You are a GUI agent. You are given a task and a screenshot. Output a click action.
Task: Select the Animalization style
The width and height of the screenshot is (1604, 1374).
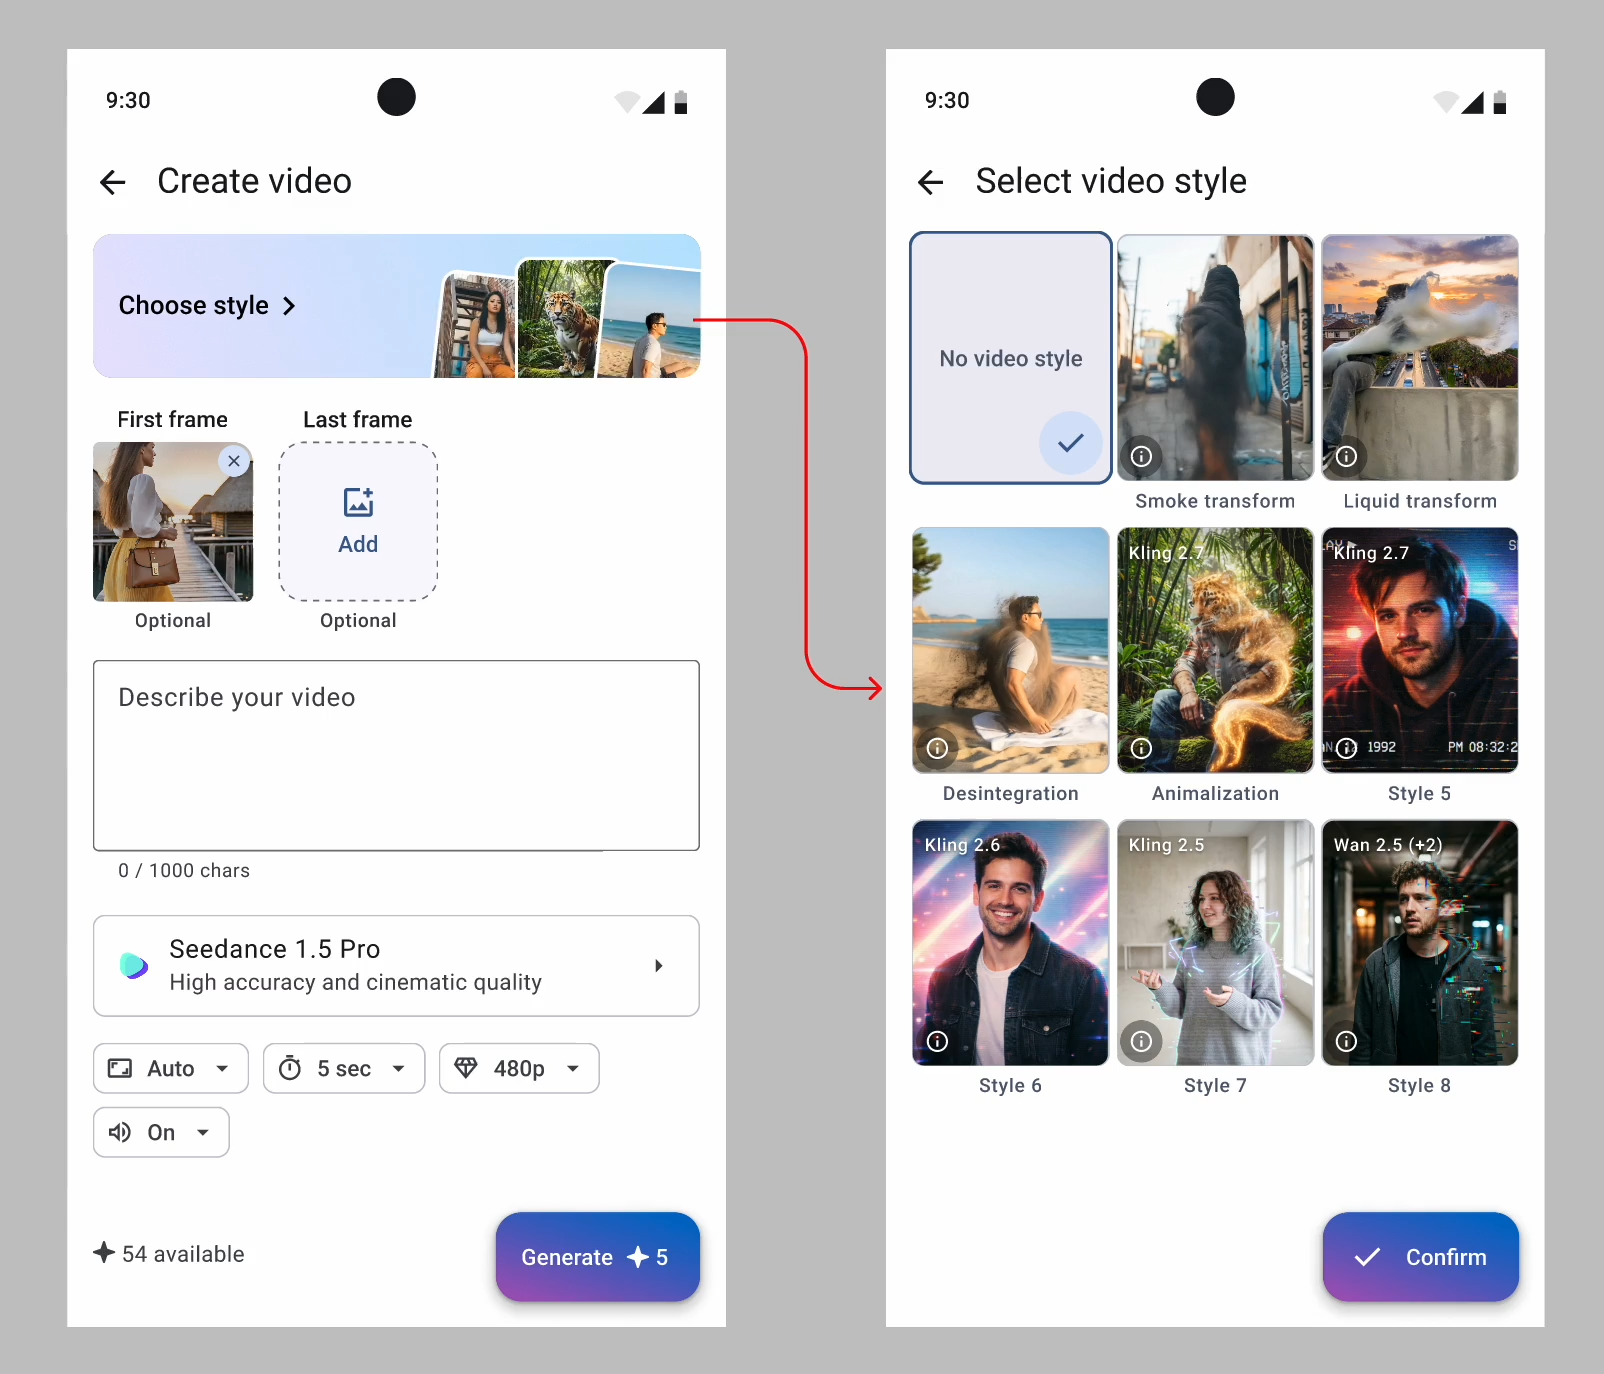click(x=1215, y=650)
